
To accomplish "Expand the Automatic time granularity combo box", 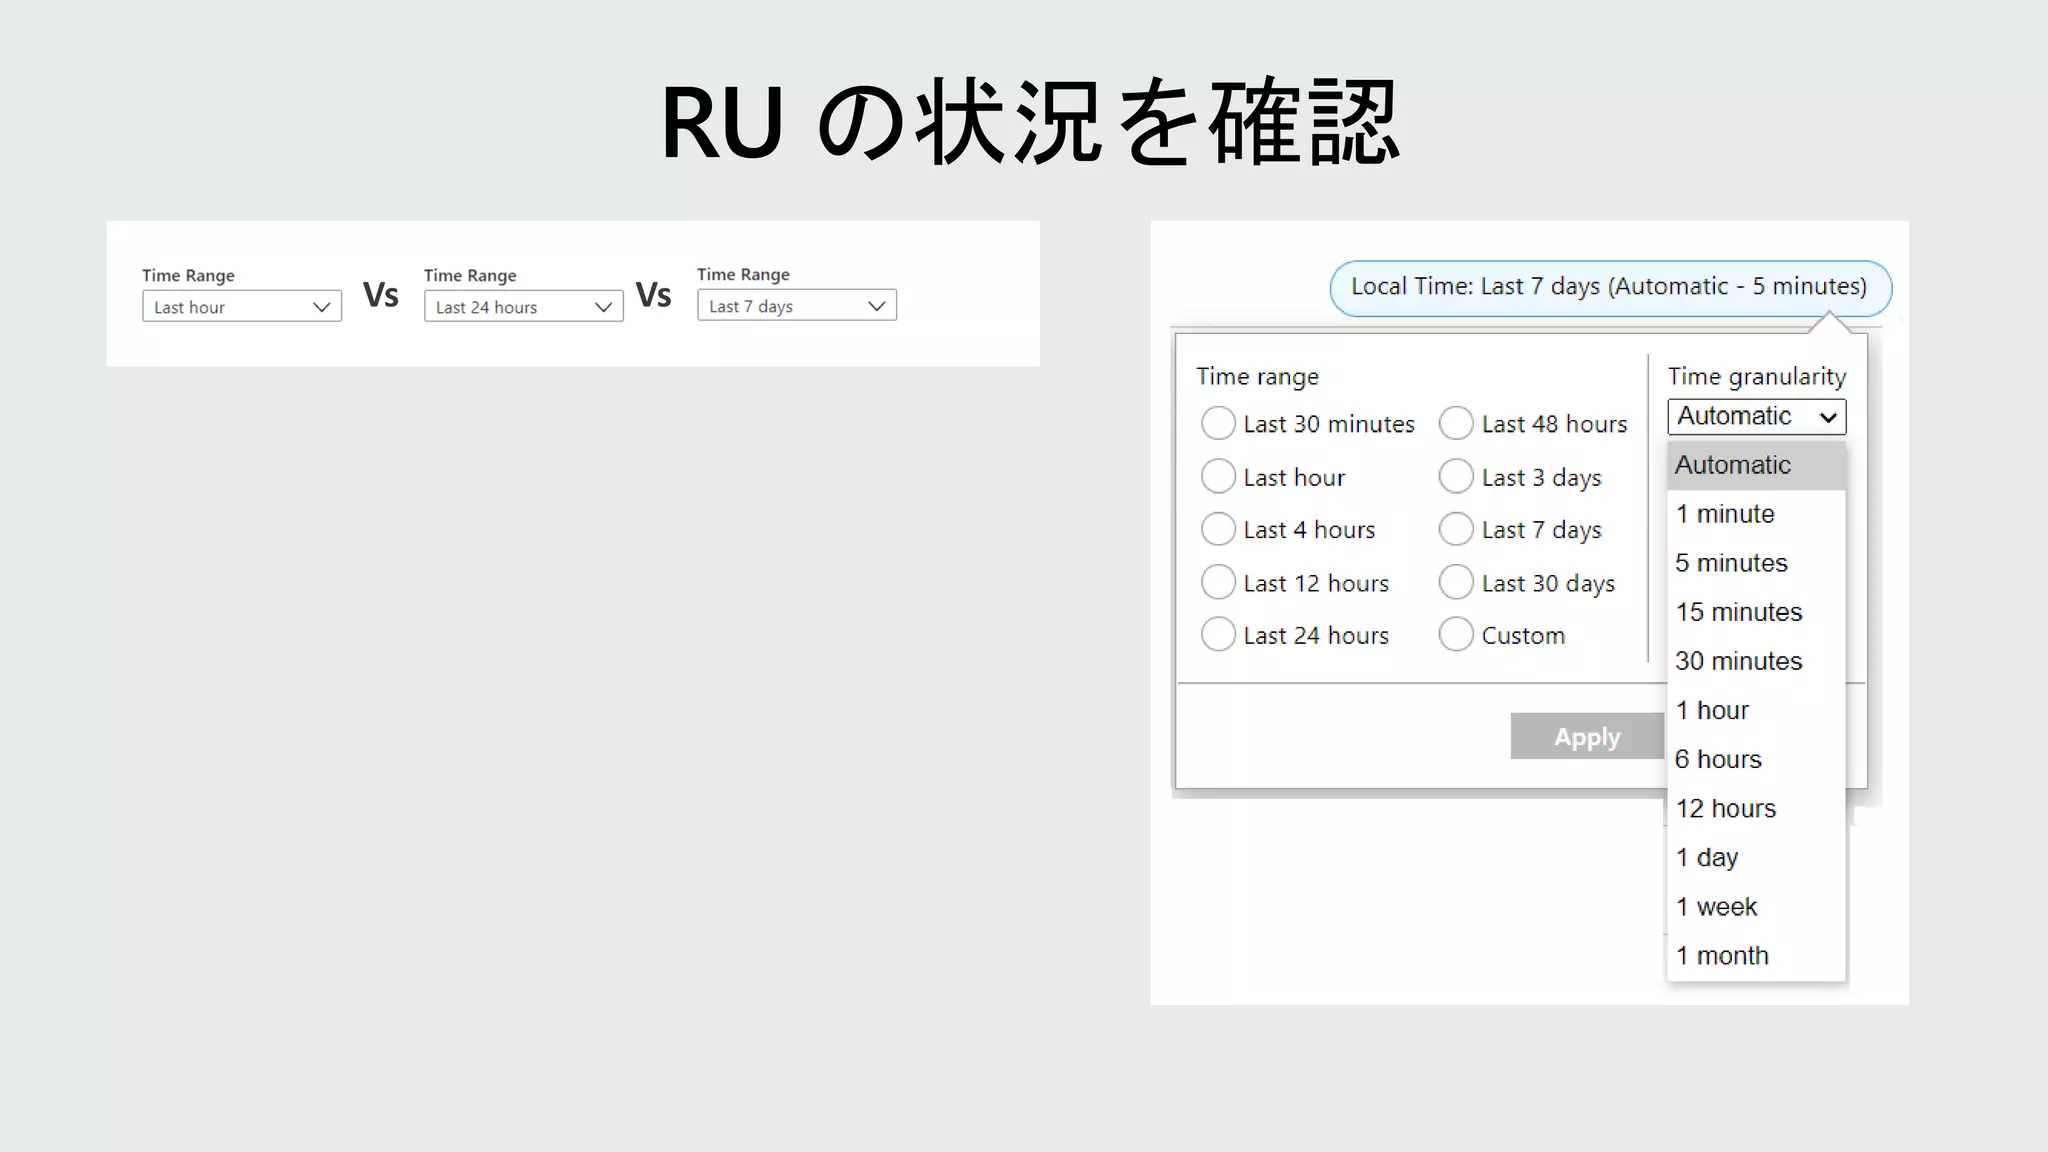I will click(1756, 417).
